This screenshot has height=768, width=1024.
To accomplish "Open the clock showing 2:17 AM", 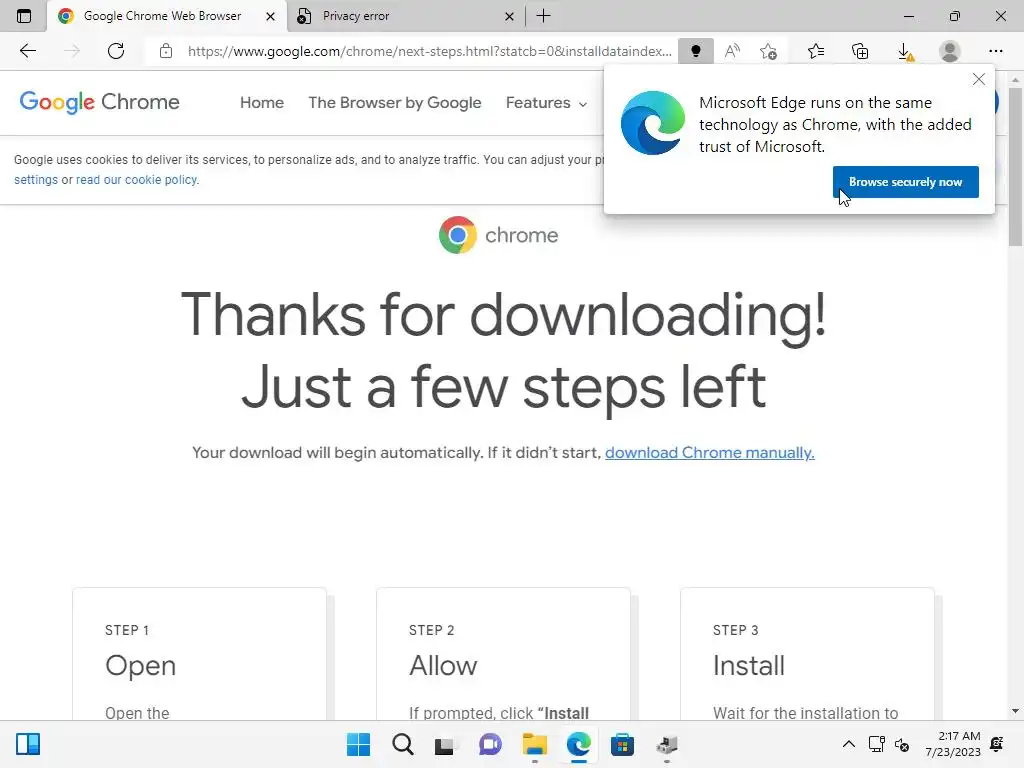I will (x=953, y=744).
